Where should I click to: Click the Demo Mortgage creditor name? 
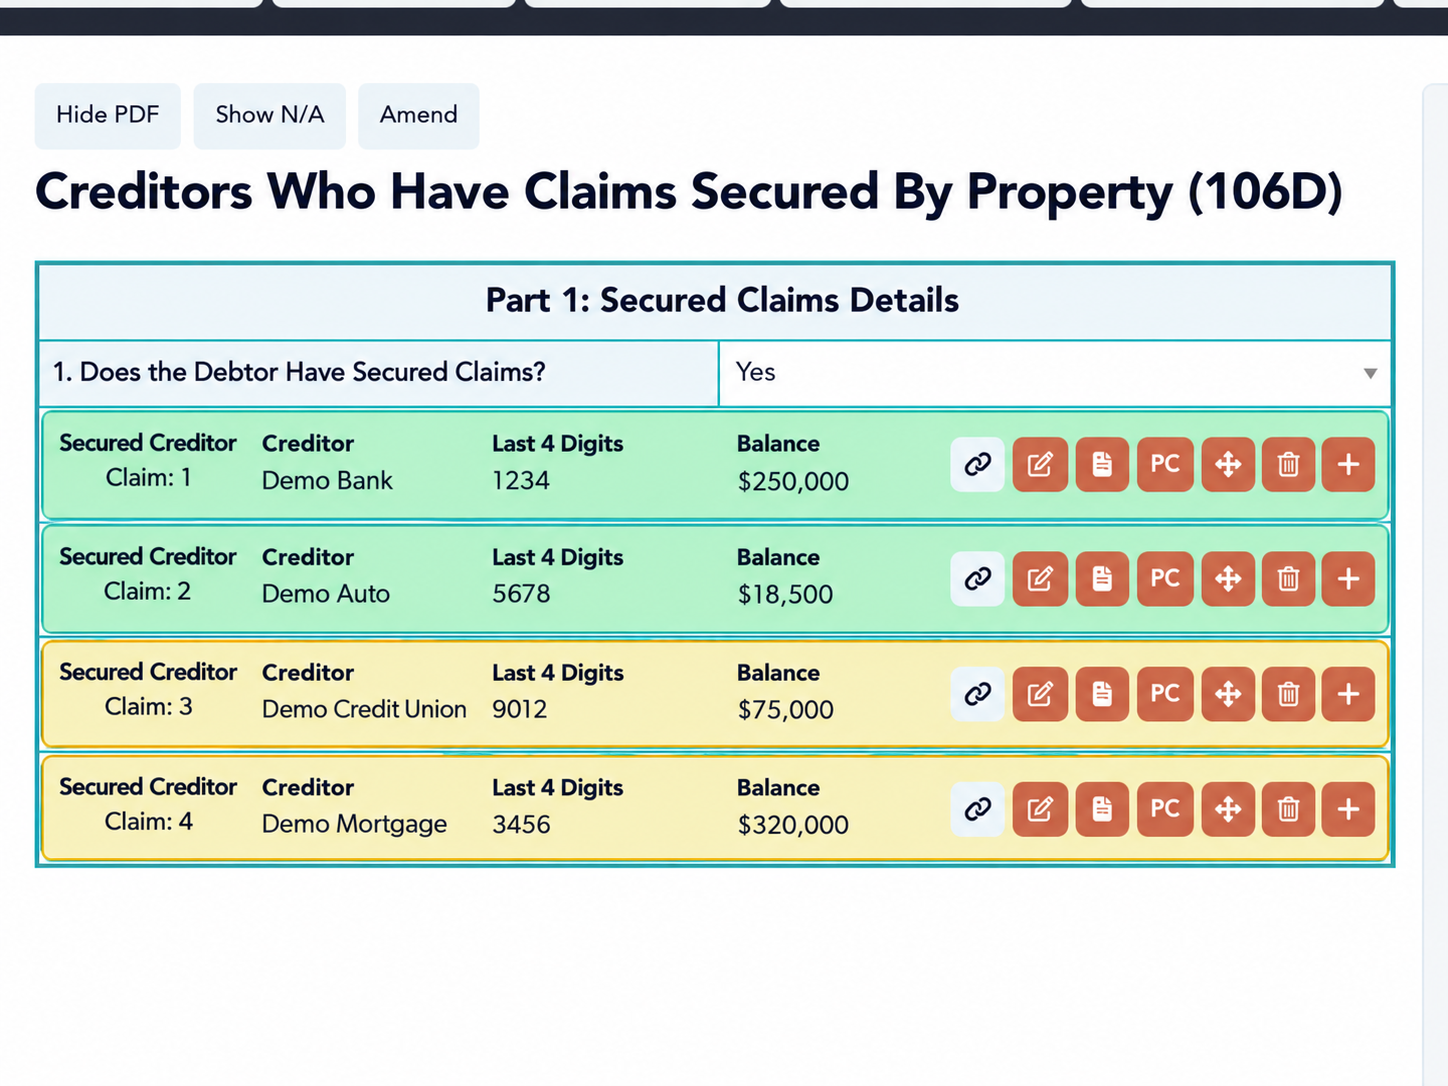pos(354,824)
